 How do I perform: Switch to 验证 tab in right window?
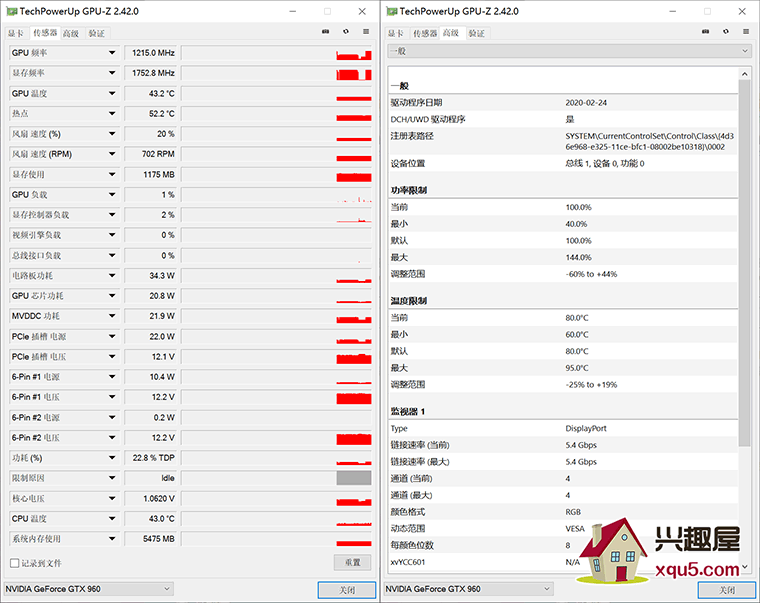click(477, 33)
